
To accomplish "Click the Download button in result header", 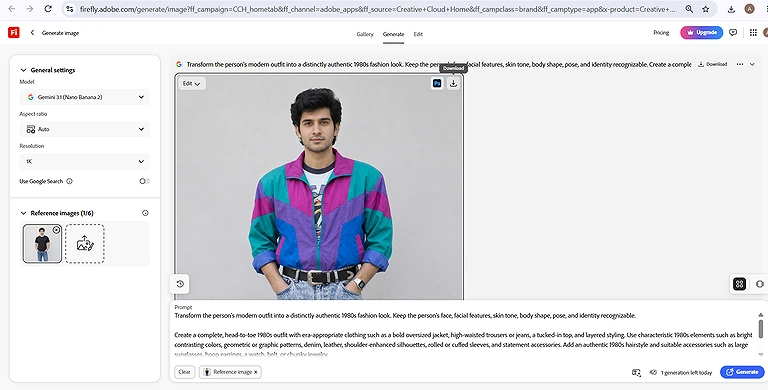I will click(713, 64).
